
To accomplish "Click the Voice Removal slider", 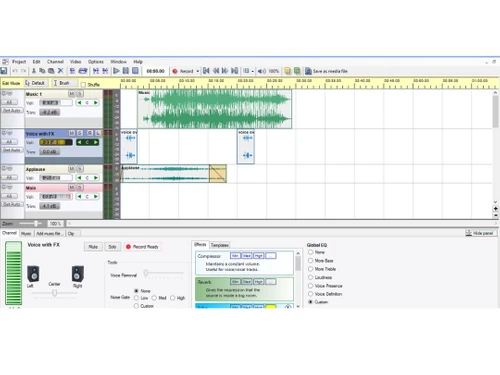I will pyautogui.click(x=164, y=273).
